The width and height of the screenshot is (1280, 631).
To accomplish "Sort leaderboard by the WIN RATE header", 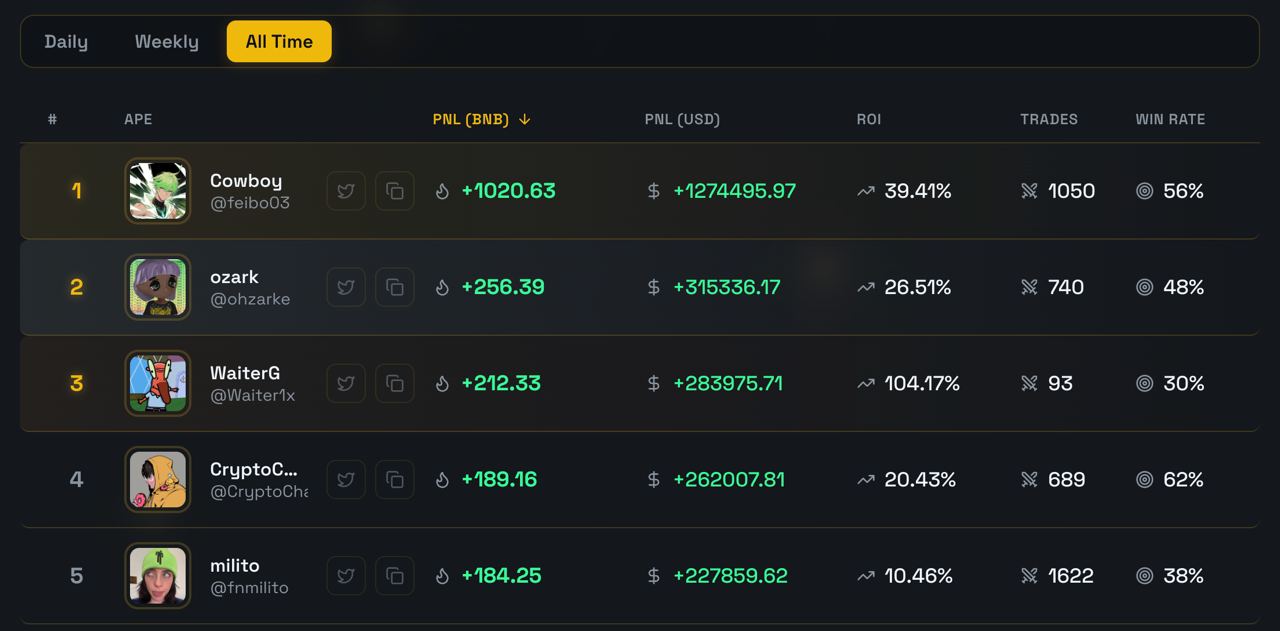I will tap(1170, 119).
